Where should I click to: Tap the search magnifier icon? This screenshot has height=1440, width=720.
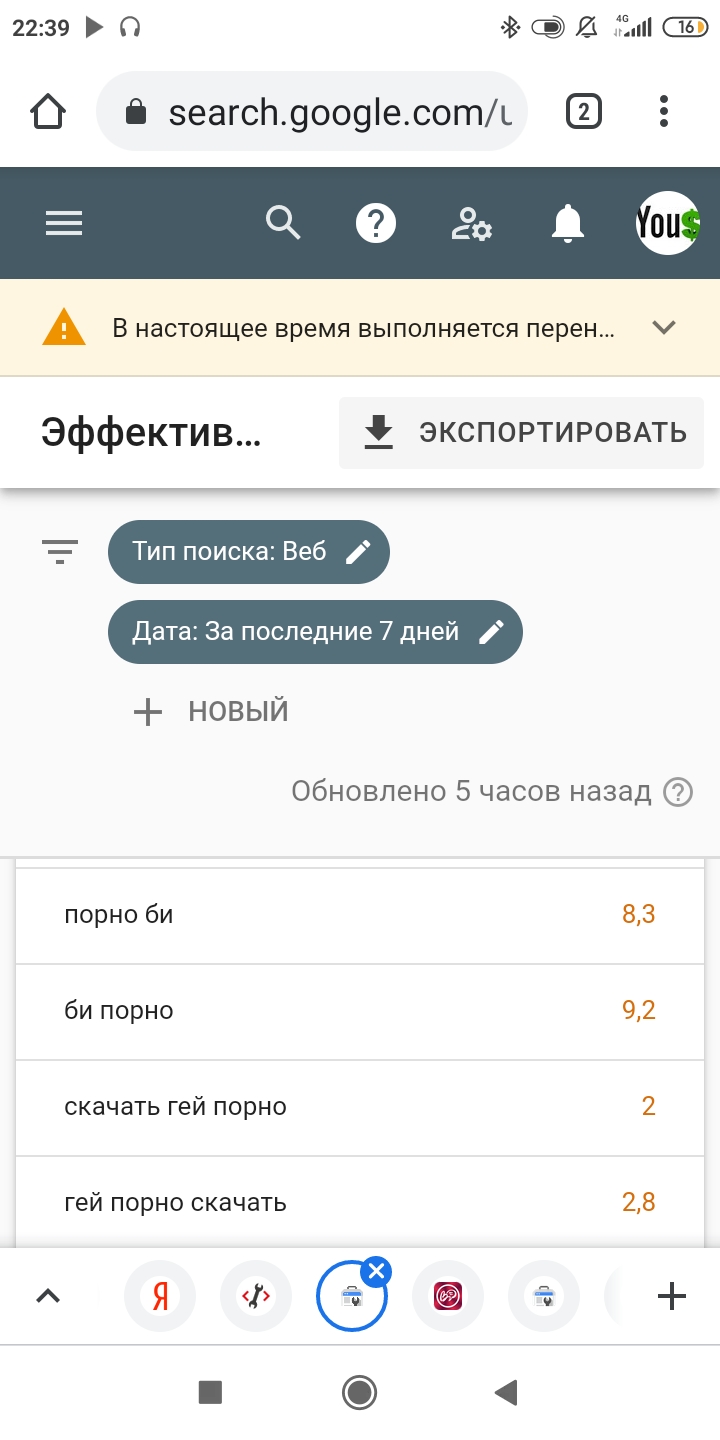(x=283, y=224)
